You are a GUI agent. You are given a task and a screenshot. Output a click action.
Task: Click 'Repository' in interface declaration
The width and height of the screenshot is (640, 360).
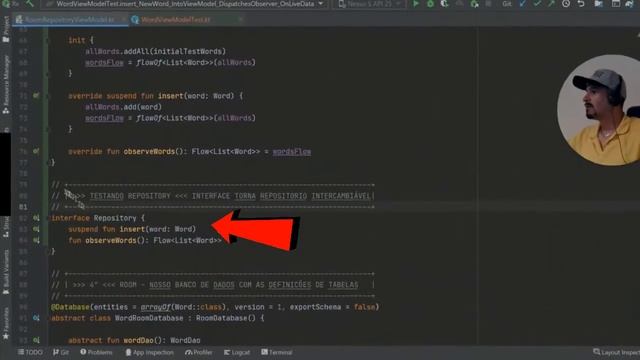click(115, 218)
